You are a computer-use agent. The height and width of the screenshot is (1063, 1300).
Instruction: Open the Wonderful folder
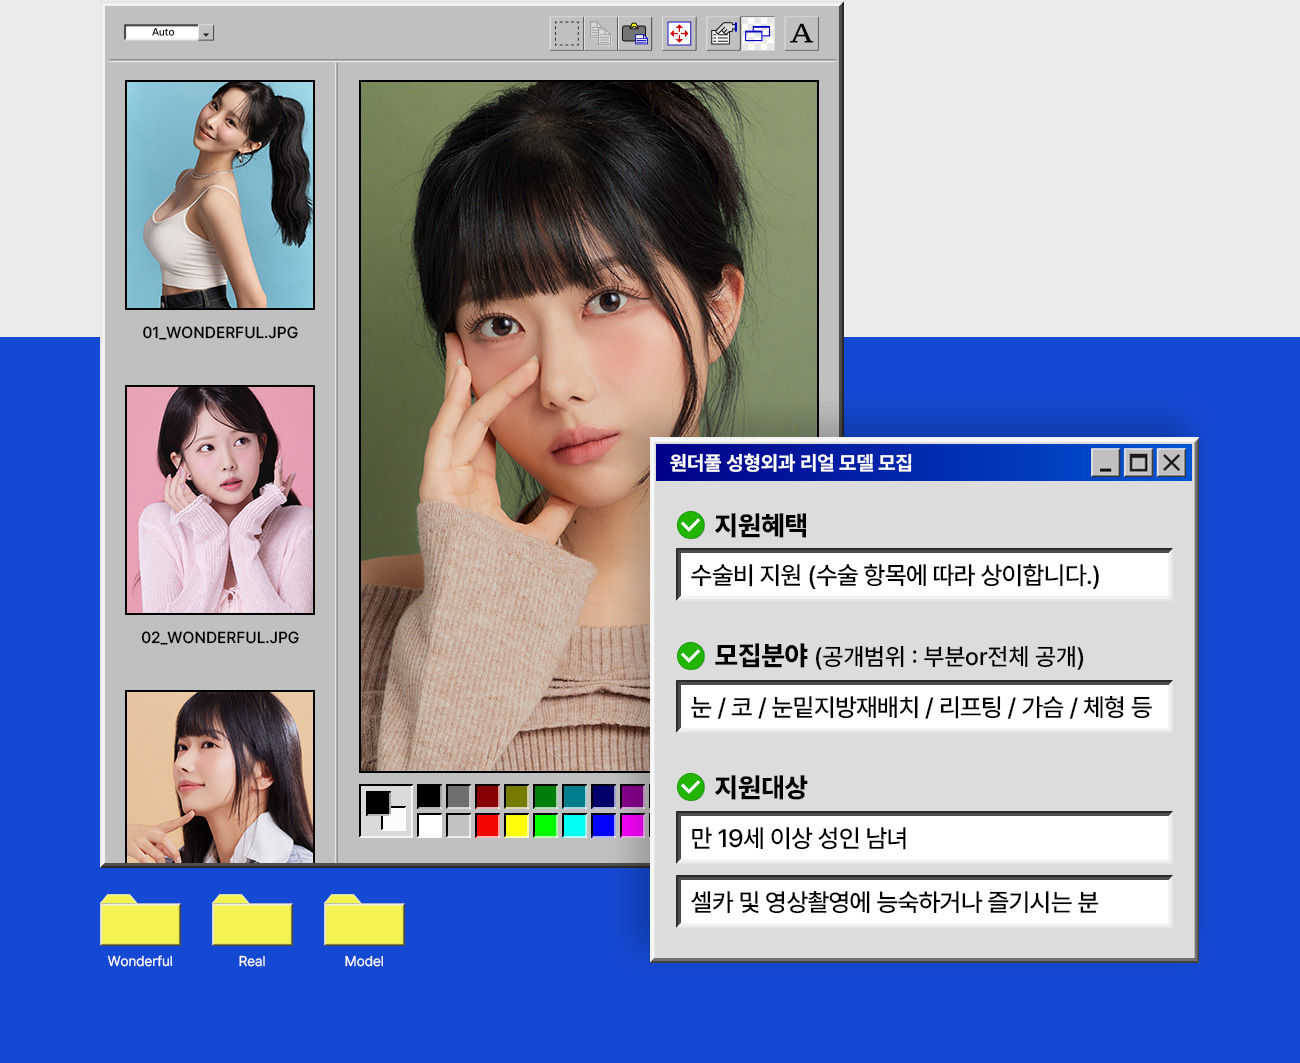[140, 921]
